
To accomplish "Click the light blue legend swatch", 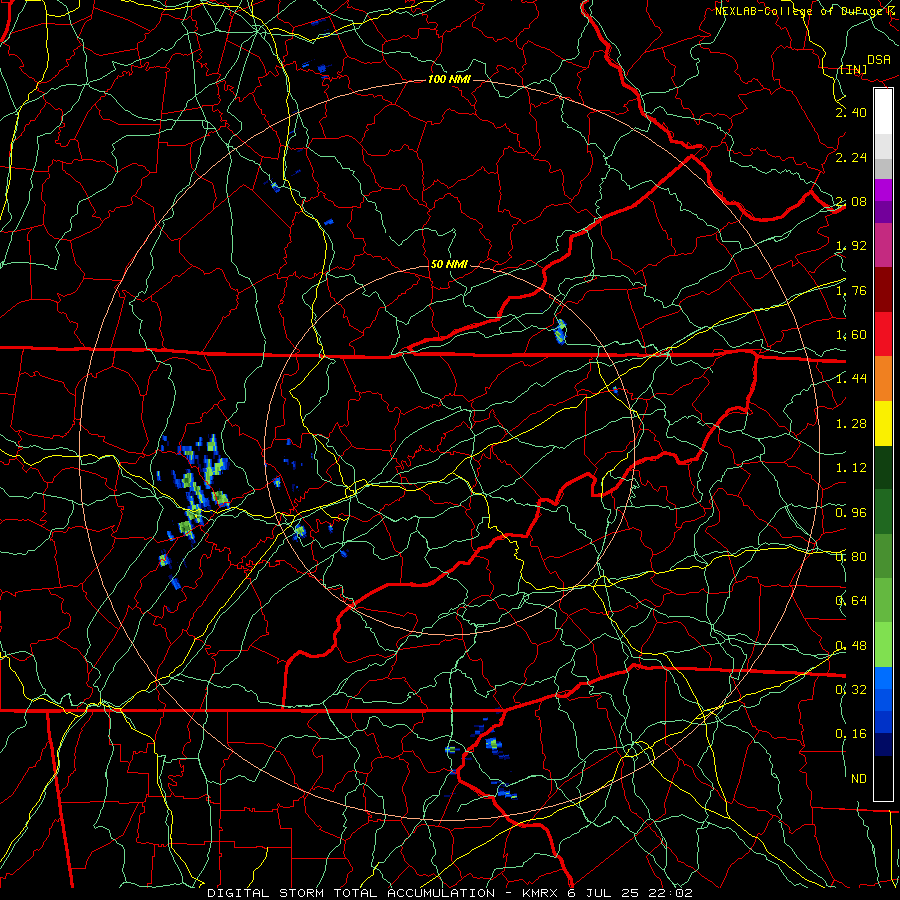I will click(x=883, y=678).
